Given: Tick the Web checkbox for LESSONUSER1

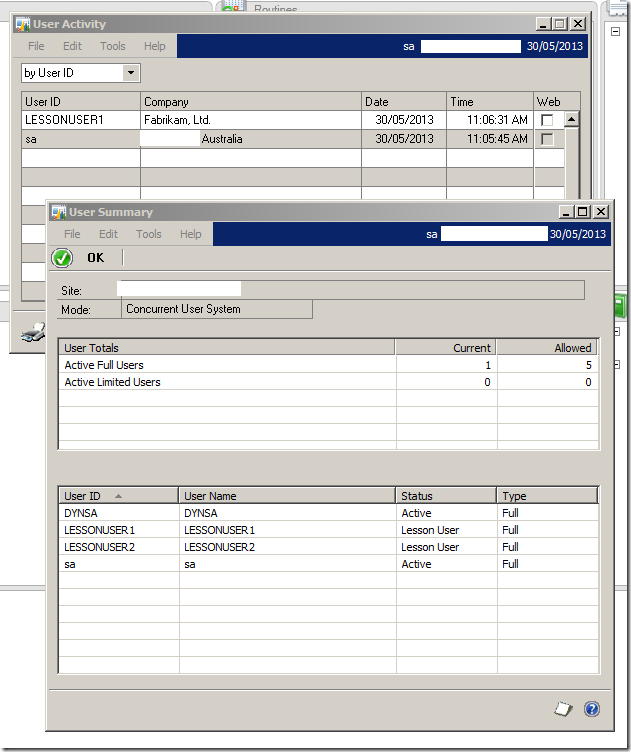Looking at the screenshot, I should (547, 120).
